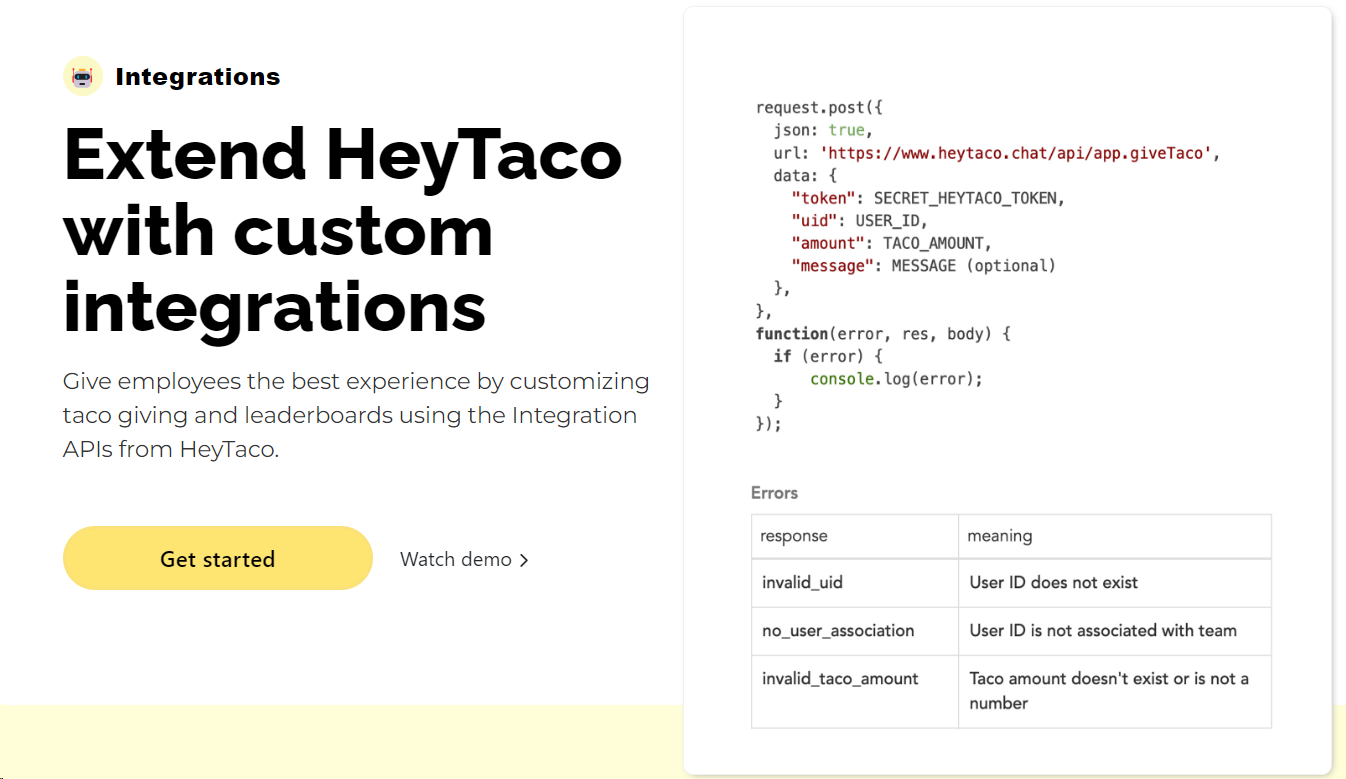Viewport: 1346px width, 779px height.
Task: Click the json: true code line
Action: click(x=824, y=131)
